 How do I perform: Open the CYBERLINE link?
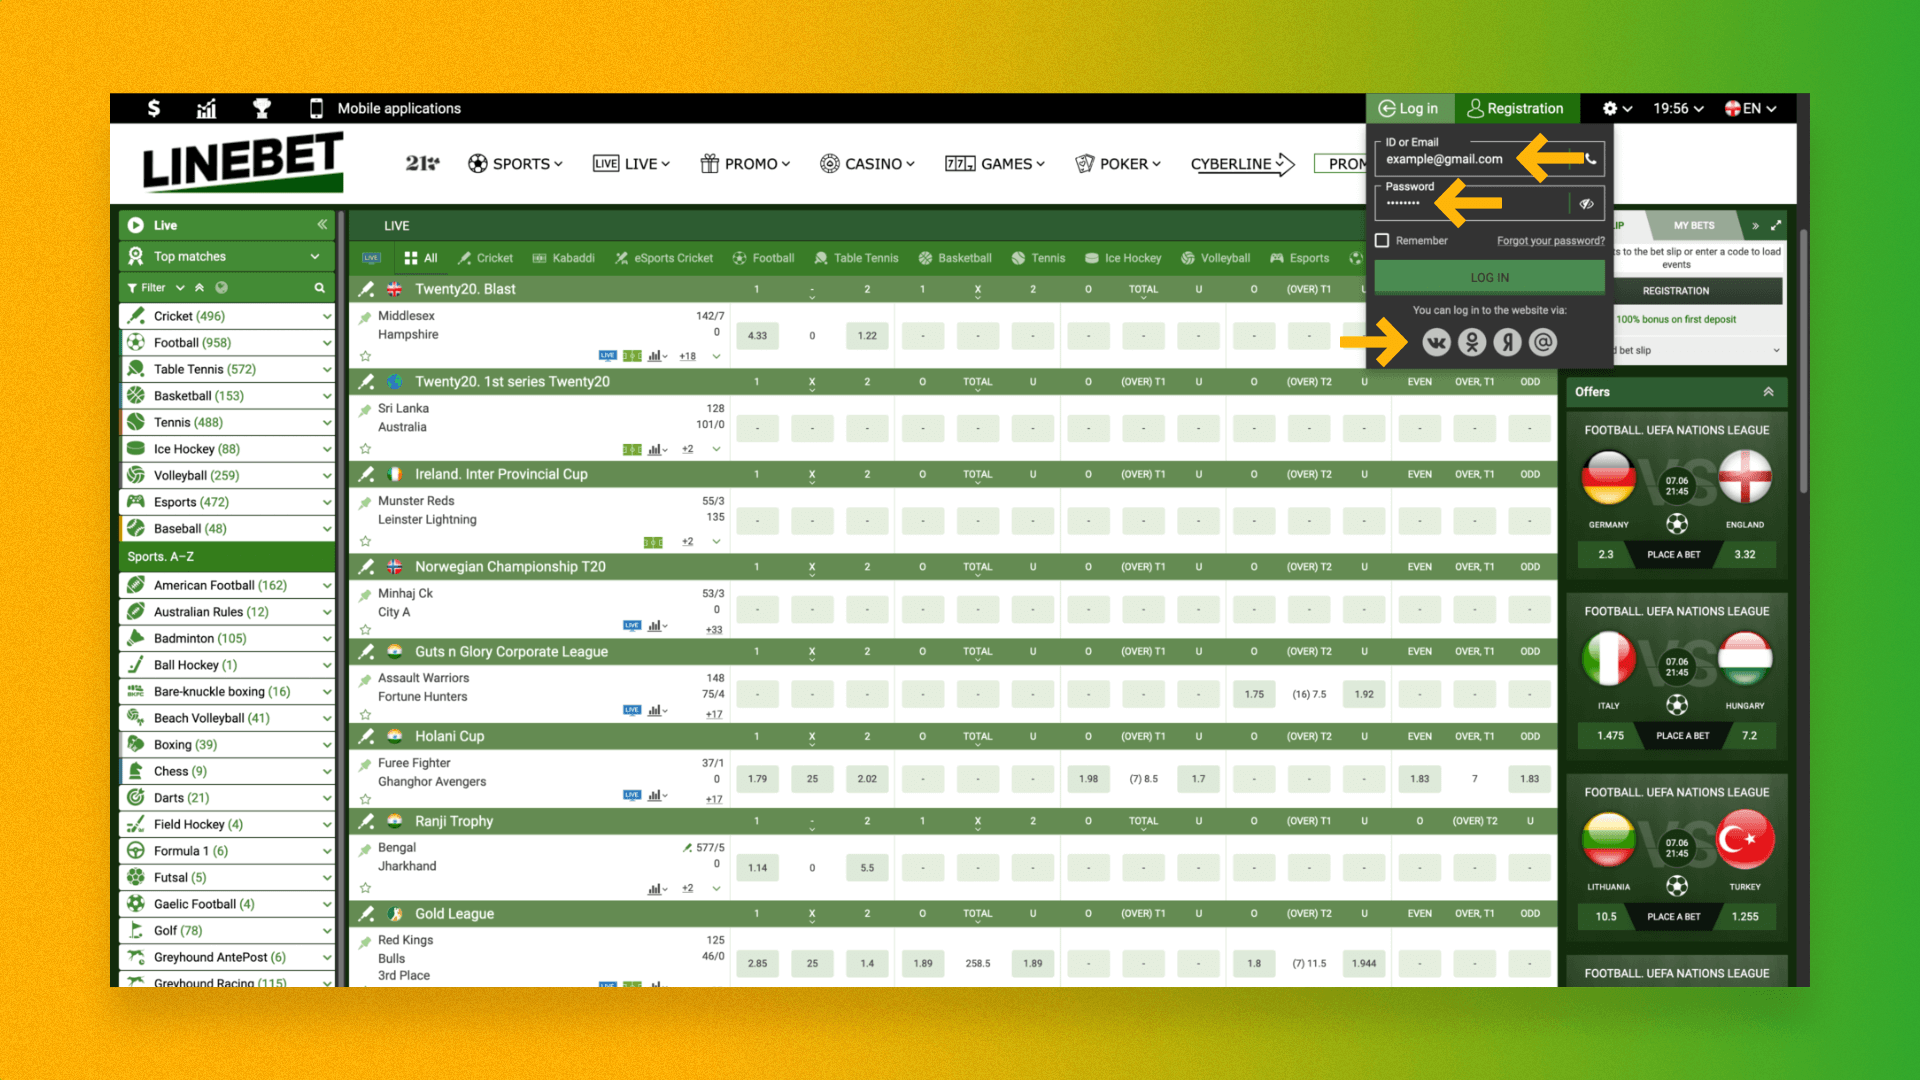1242,164
